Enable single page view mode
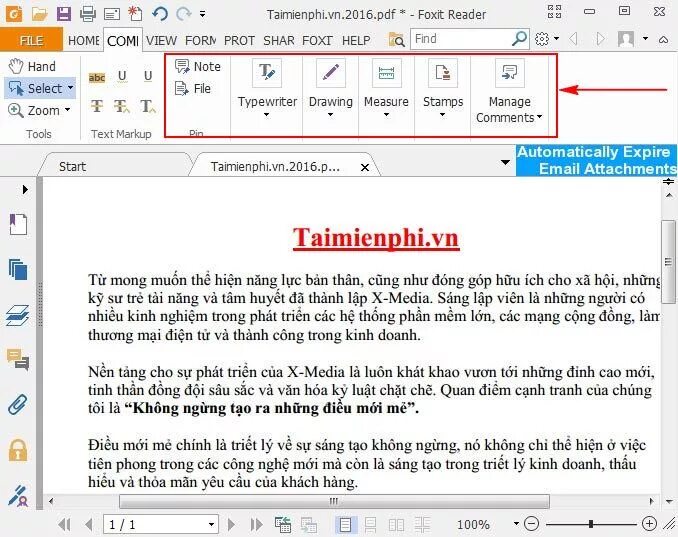 (345, 524)
